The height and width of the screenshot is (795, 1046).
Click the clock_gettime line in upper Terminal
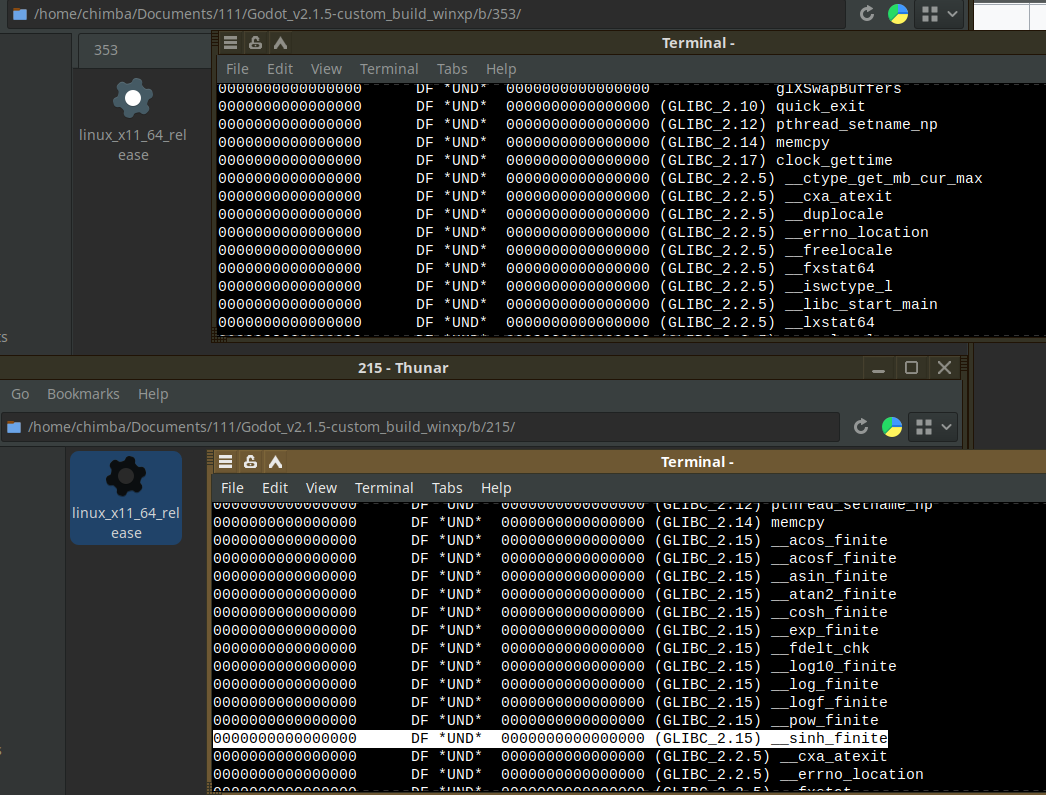coord(555,160)
